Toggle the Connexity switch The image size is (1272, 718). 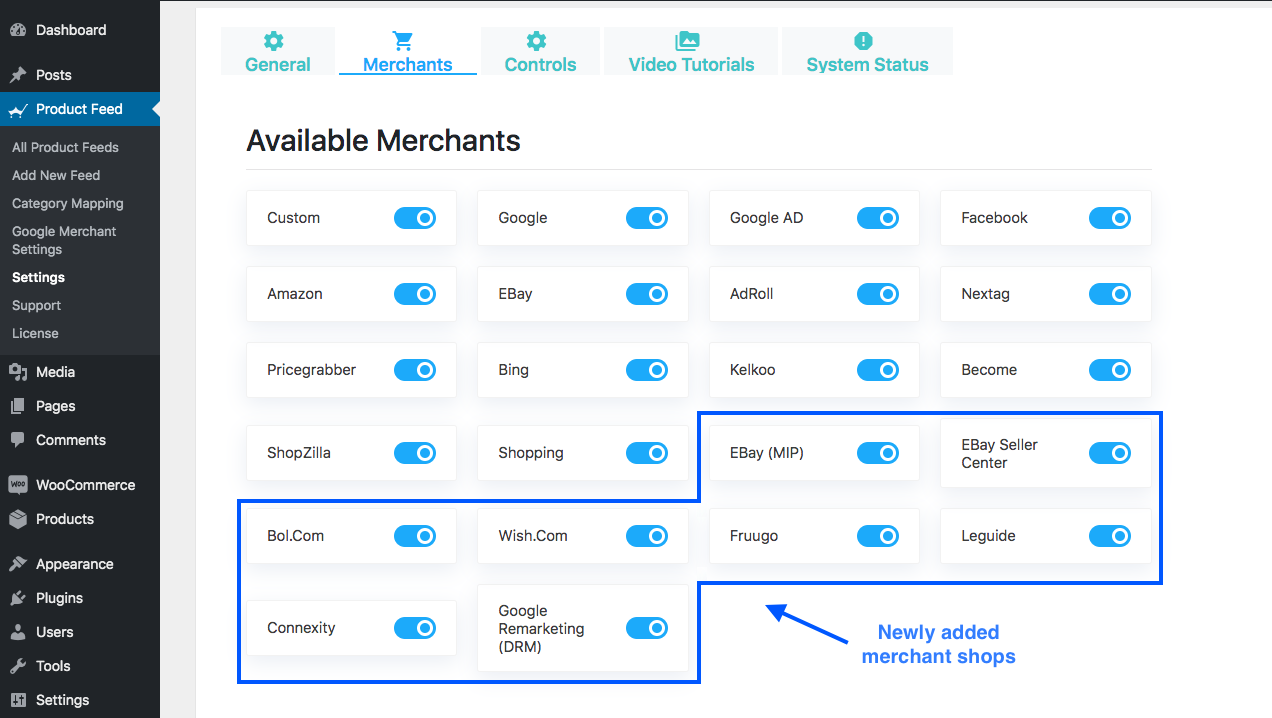[x=415, y=628]
